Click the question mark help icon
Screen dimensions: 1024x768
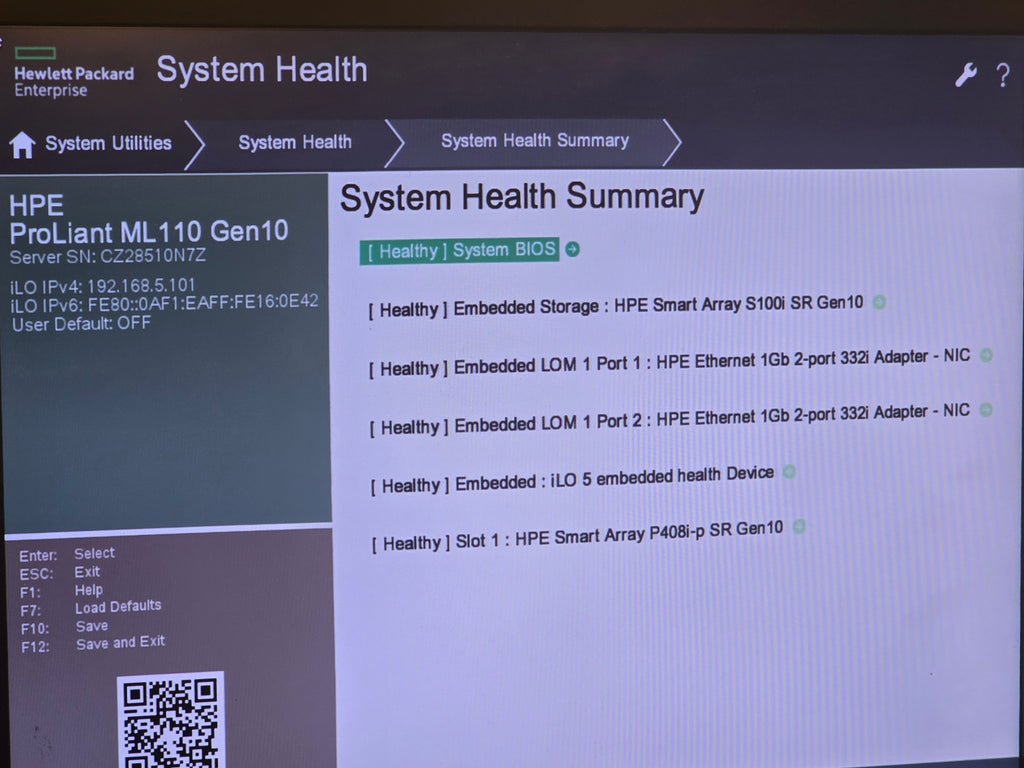coord(1003,75)
